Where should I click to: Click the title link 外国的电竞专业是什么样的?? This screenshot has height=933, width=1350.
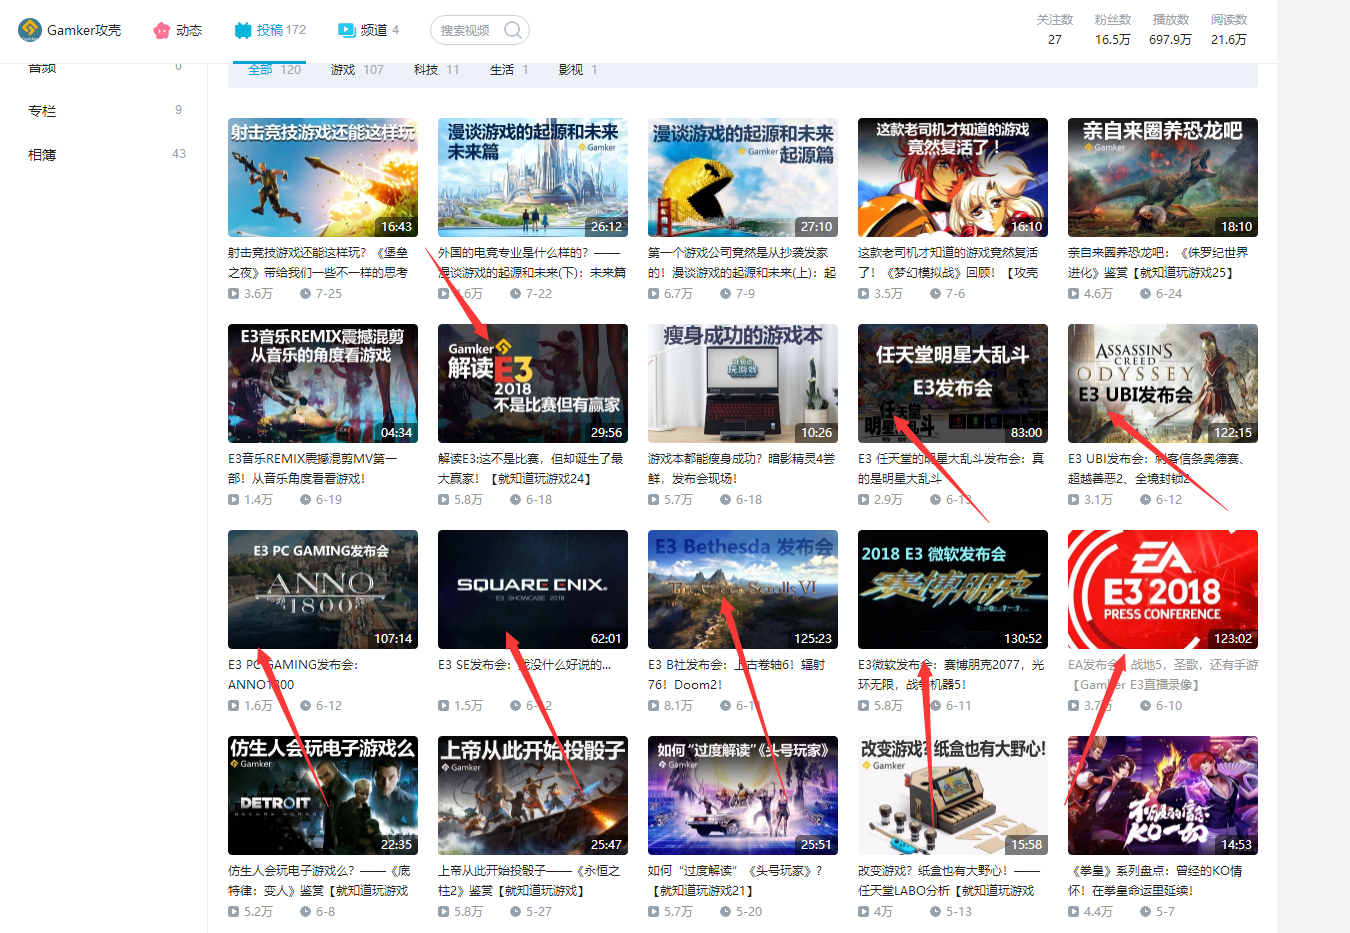tap(532, 263)
